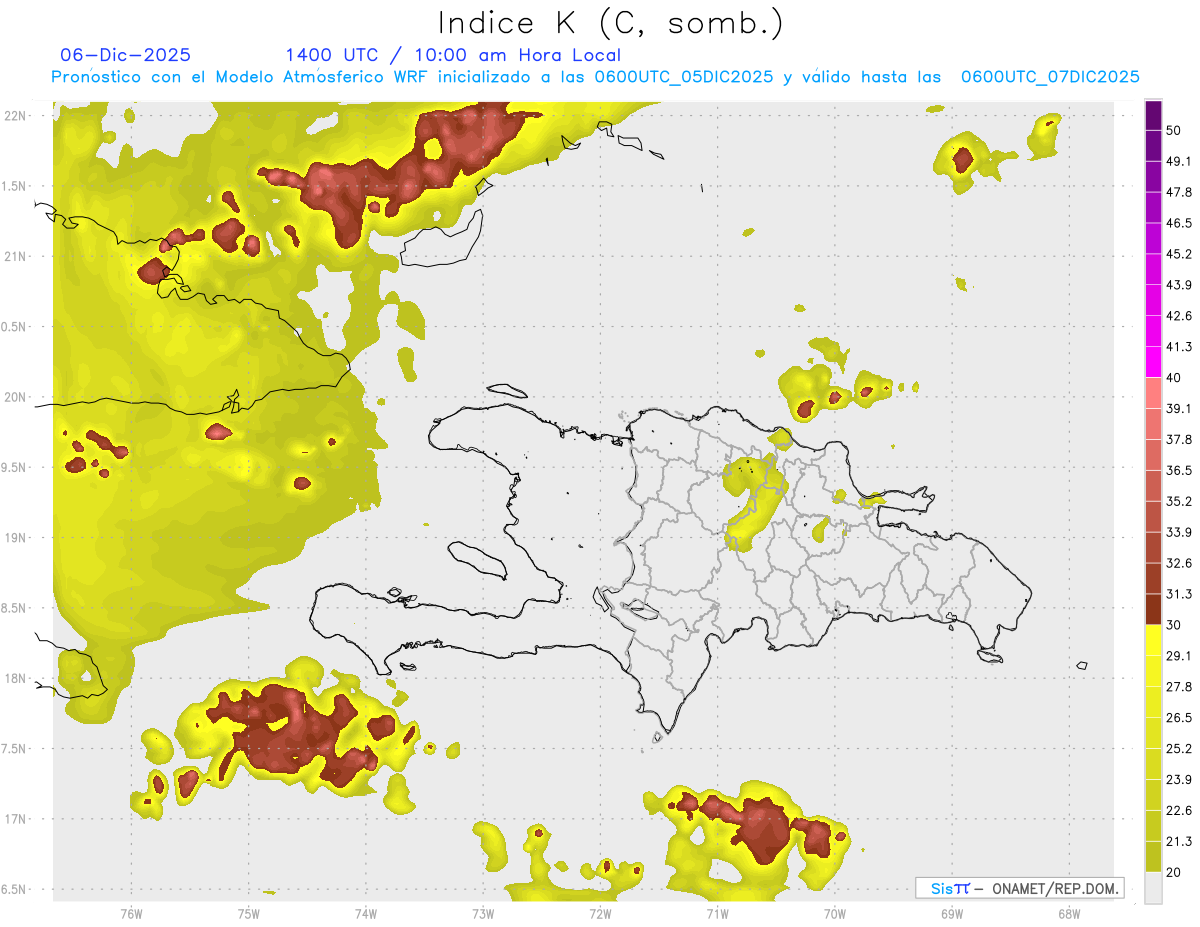
Task: Click the latitude label "18N"
Action: (15, 678)
